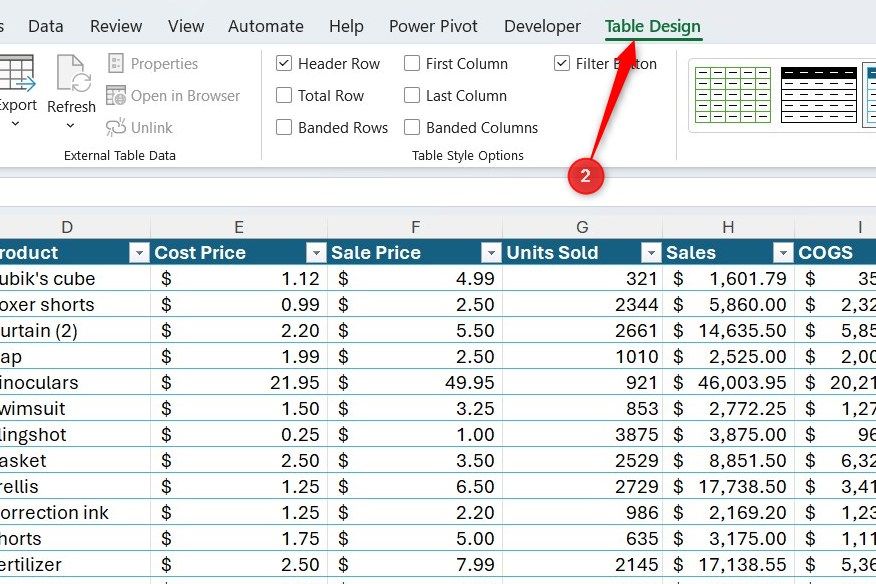Screen dimensions: 876x584
Task: Click the correction ink product cell
Action: 75,512
